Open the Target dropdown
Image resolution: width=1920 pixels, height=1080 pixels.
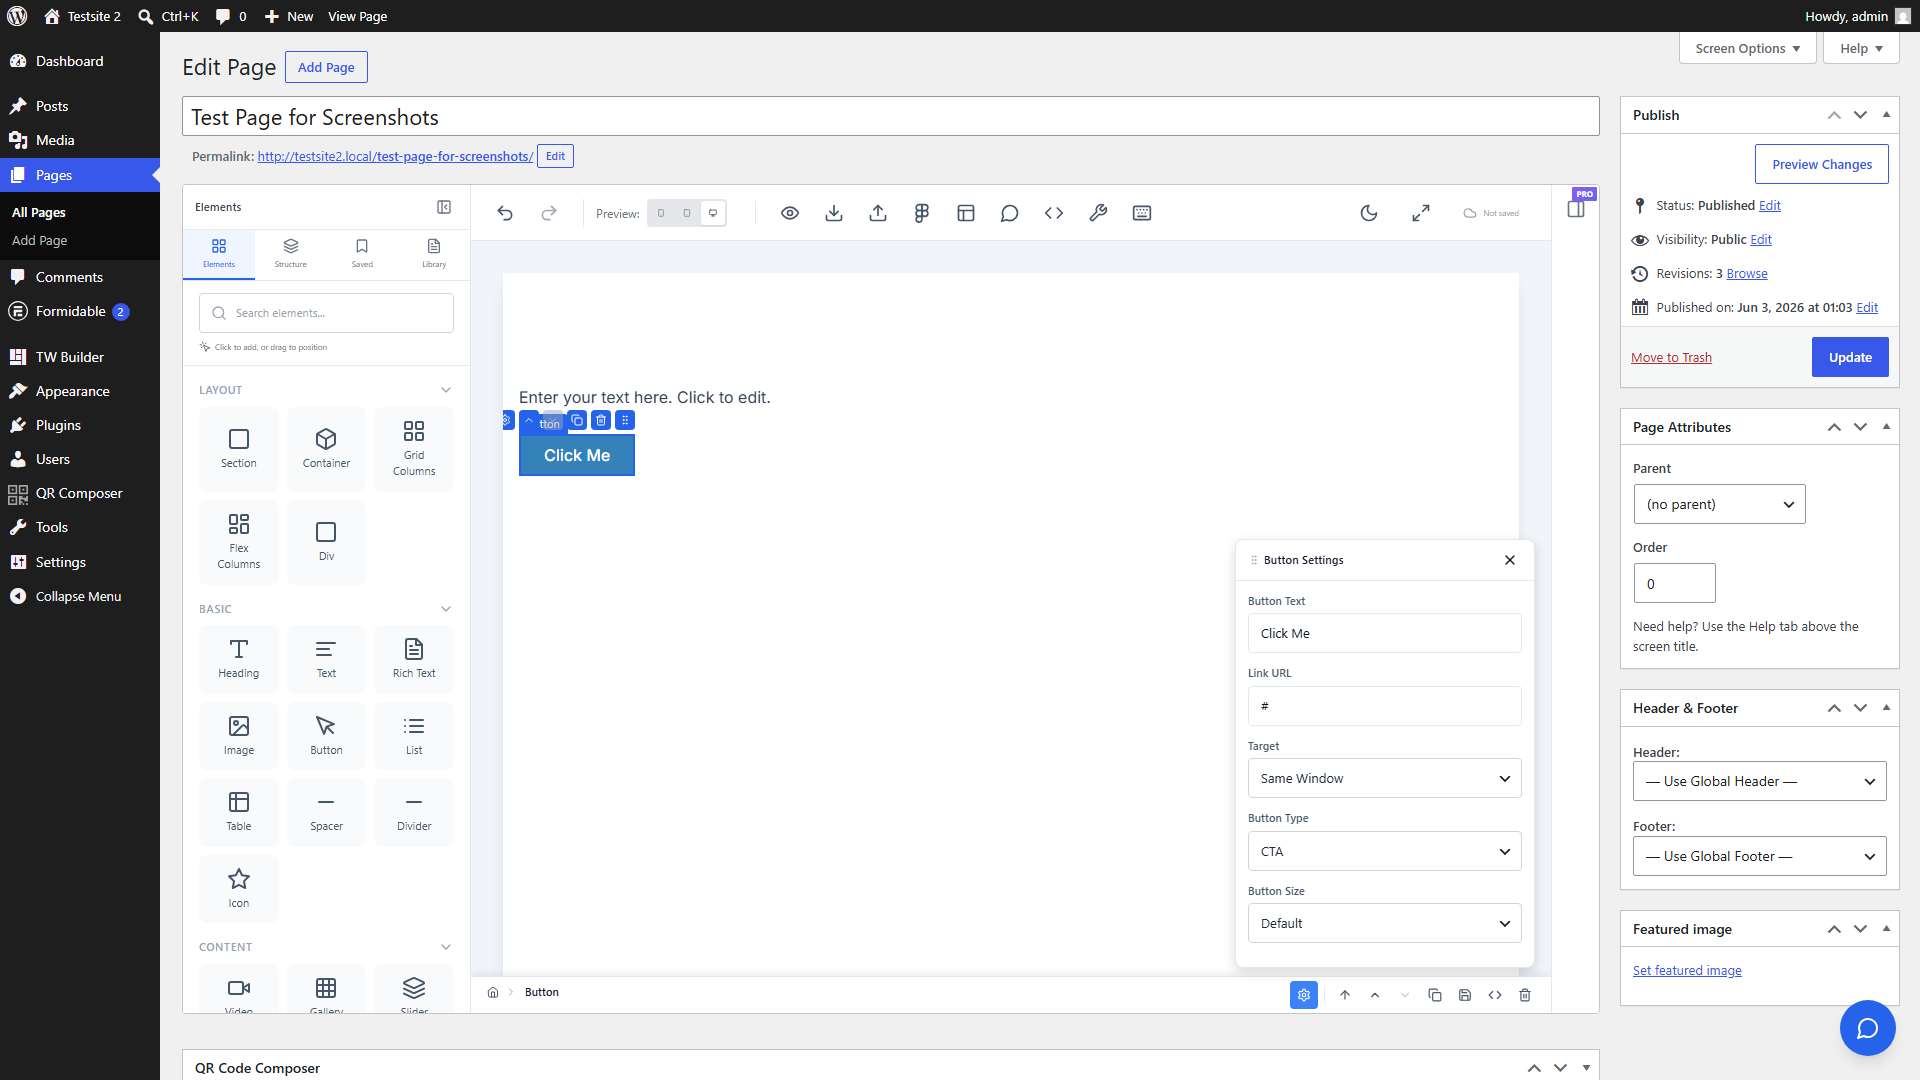tap(1385, 778)
